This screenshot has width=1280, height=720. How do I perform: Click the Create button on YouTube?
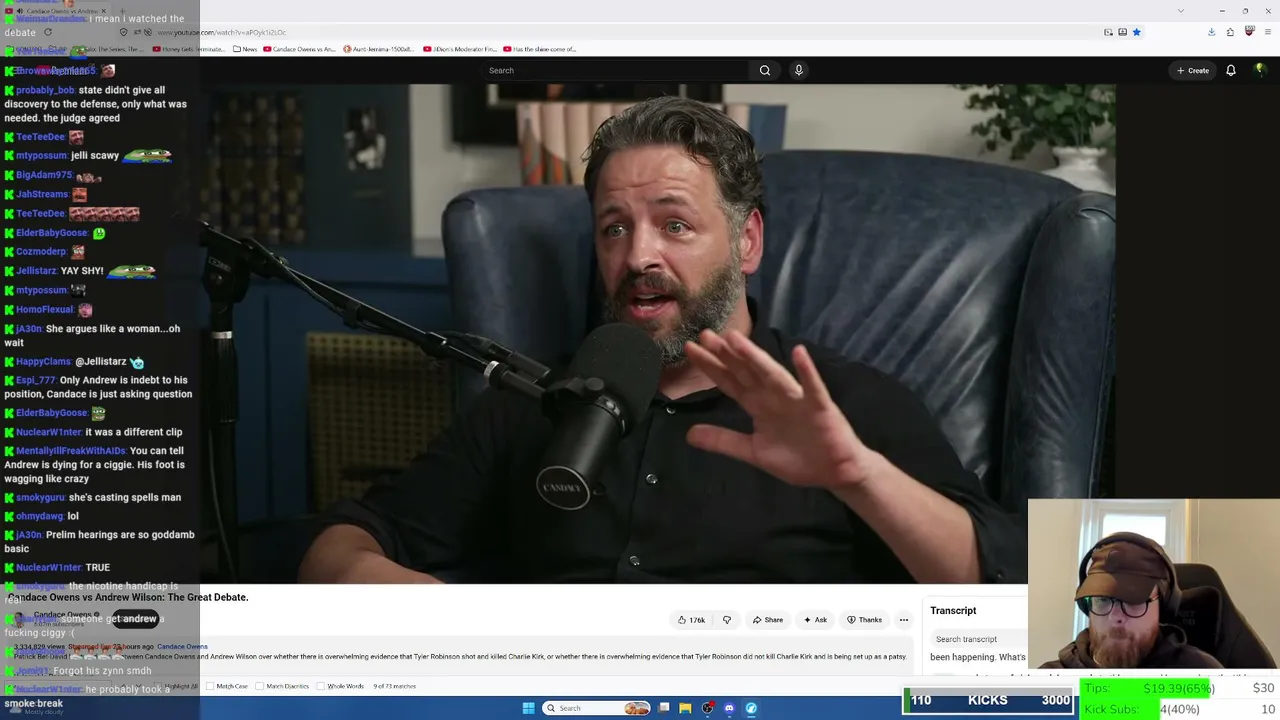click(x=1193, y=70)
